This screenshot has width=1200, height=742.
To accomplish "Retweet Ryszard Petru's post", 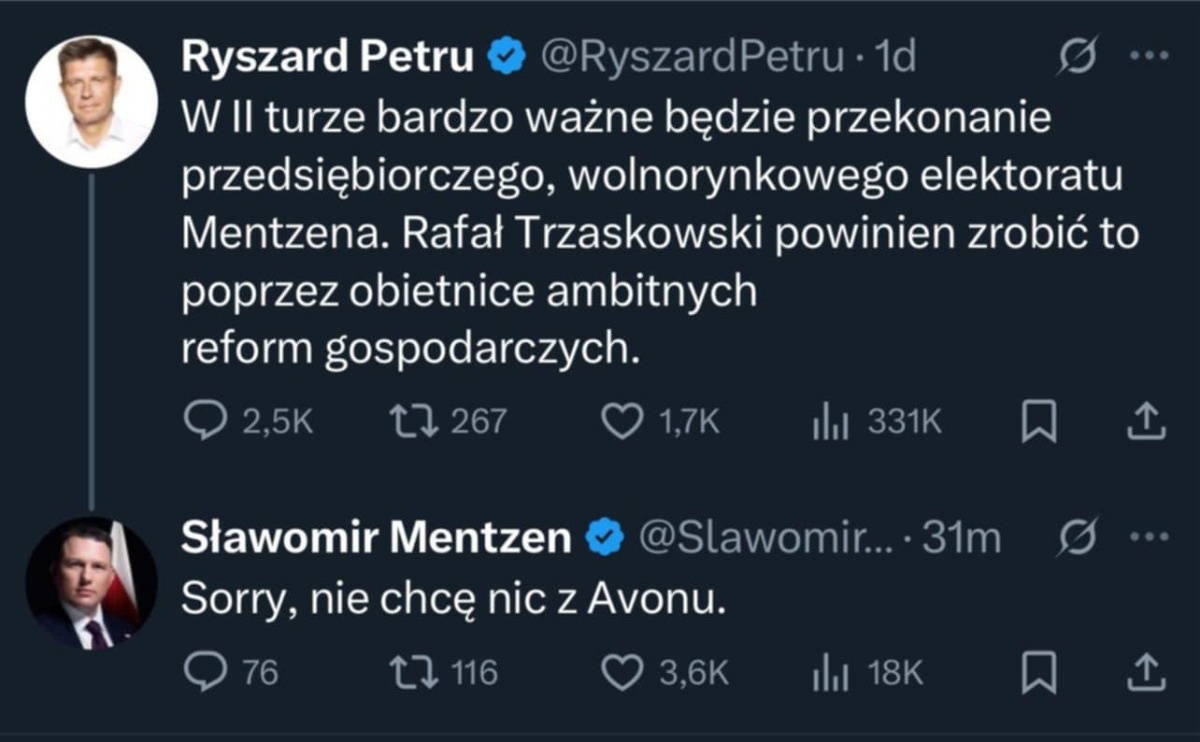I will [x=410, y=422].
